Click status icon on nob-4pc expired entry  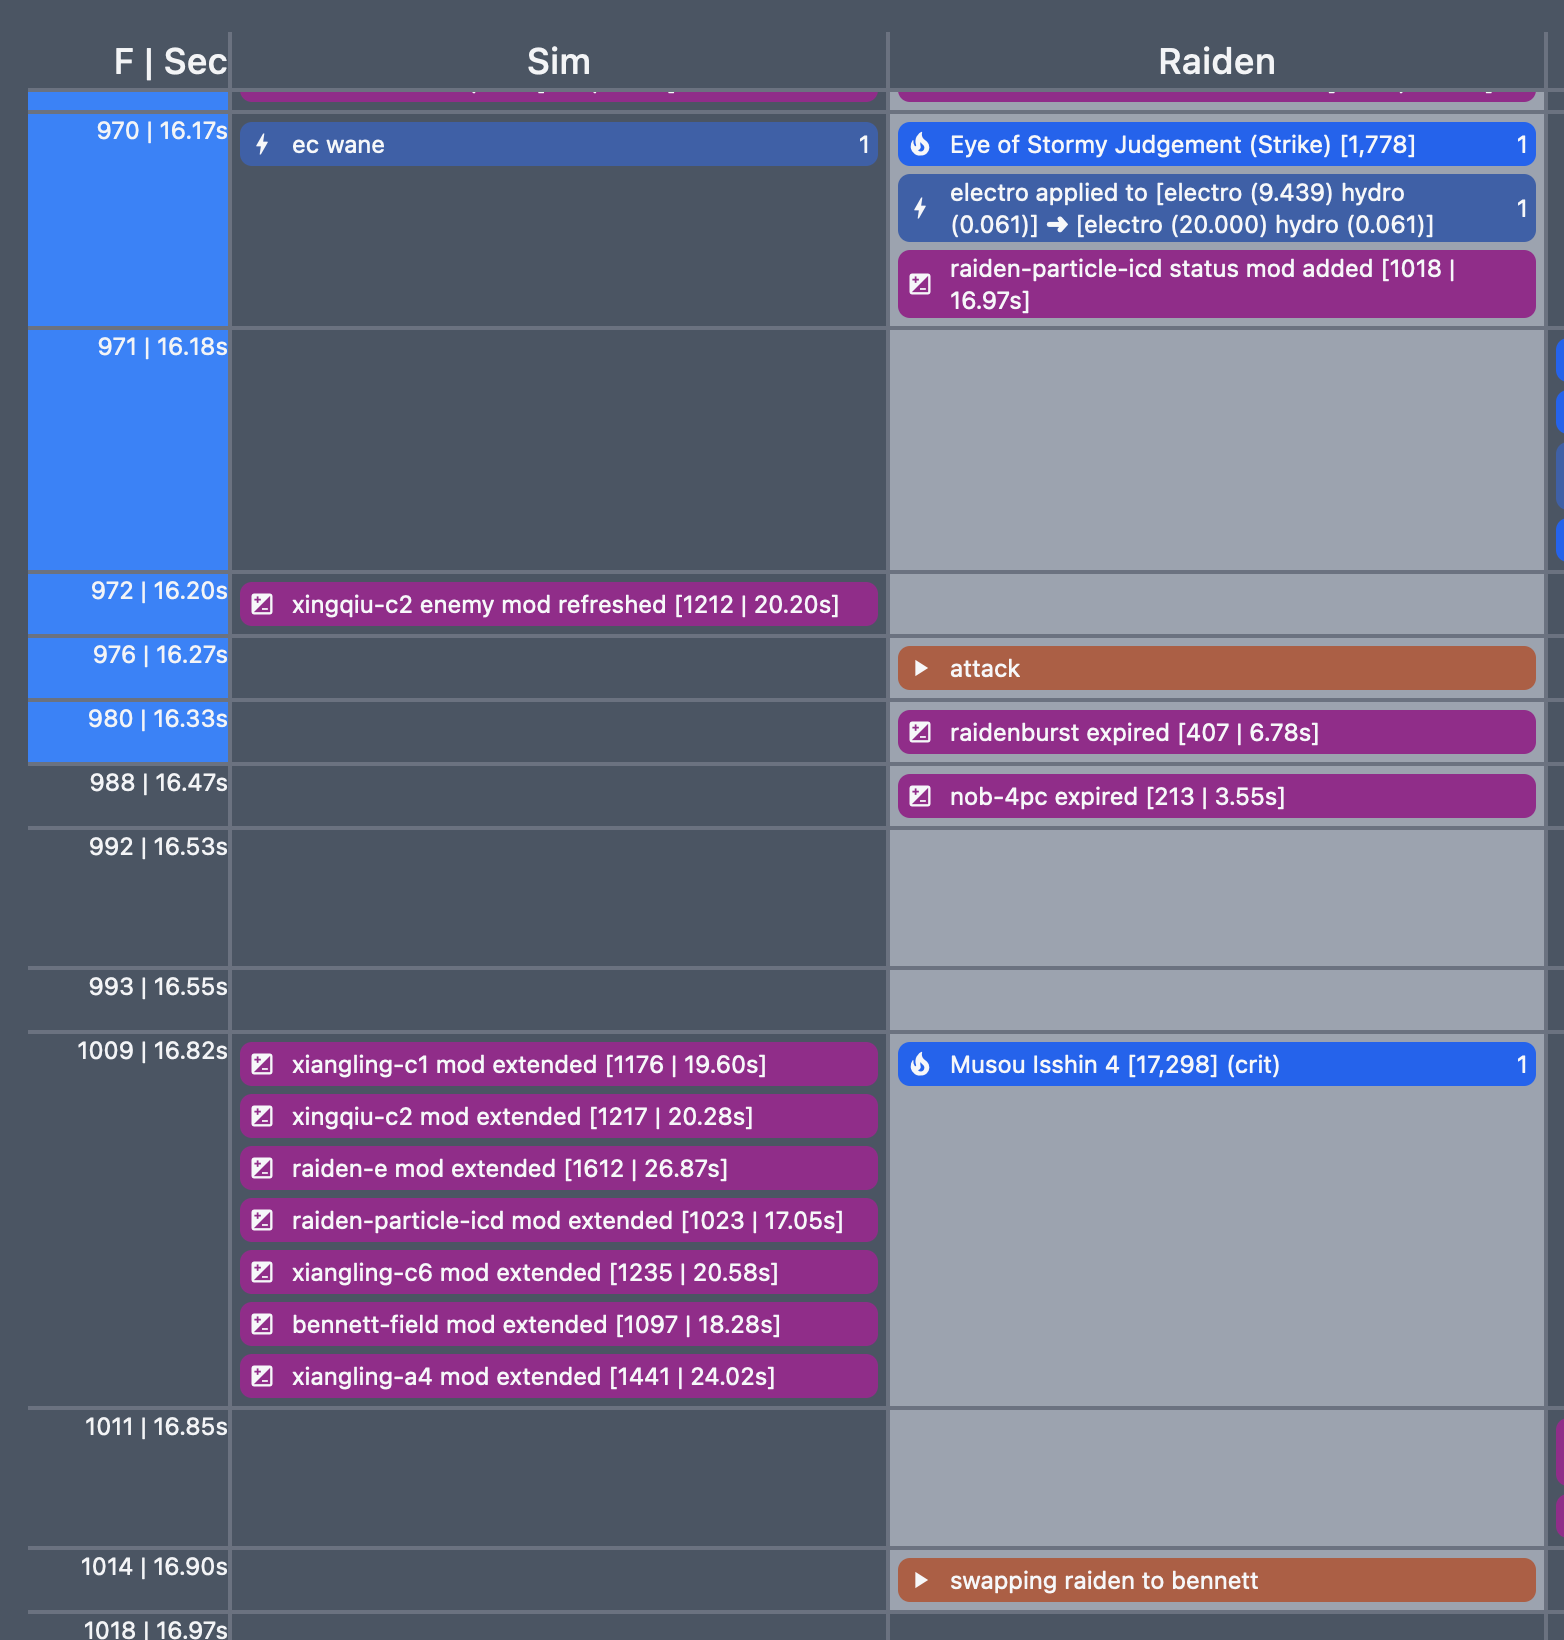click(x=920, y=797)
